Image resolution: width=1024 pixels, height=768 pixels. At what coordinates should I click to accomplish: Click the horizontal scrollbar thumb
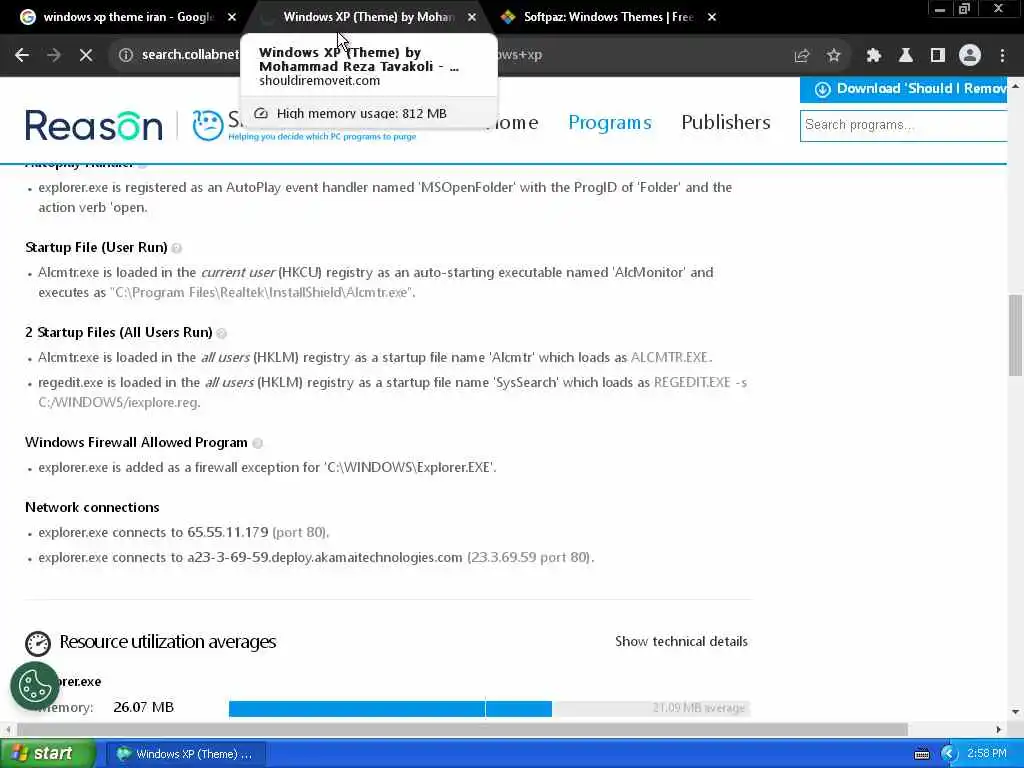click(x=462, y=729)
